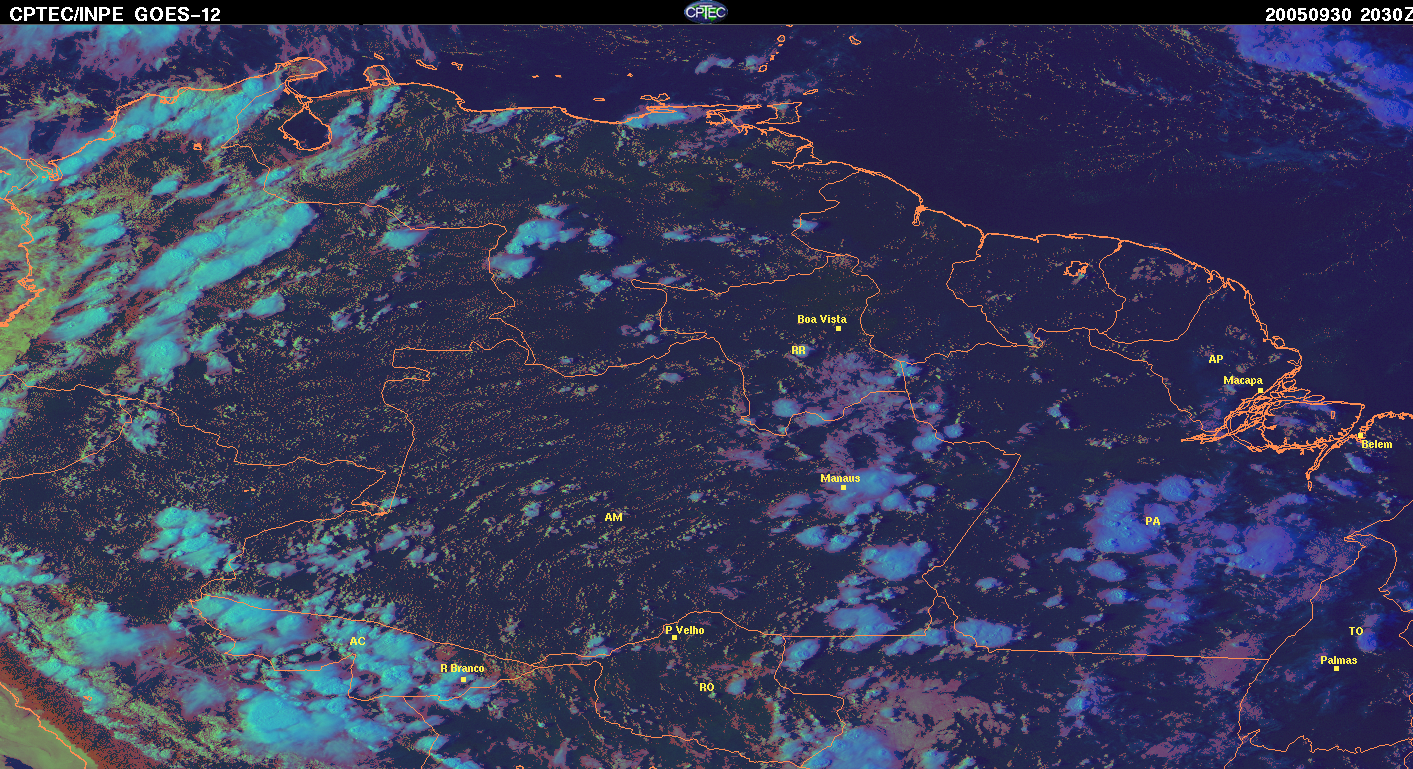This screenshot has height=769, width=1413.
Task: Click the Macapa city label
Action: pyautogui.click(x=1243, y=380)
